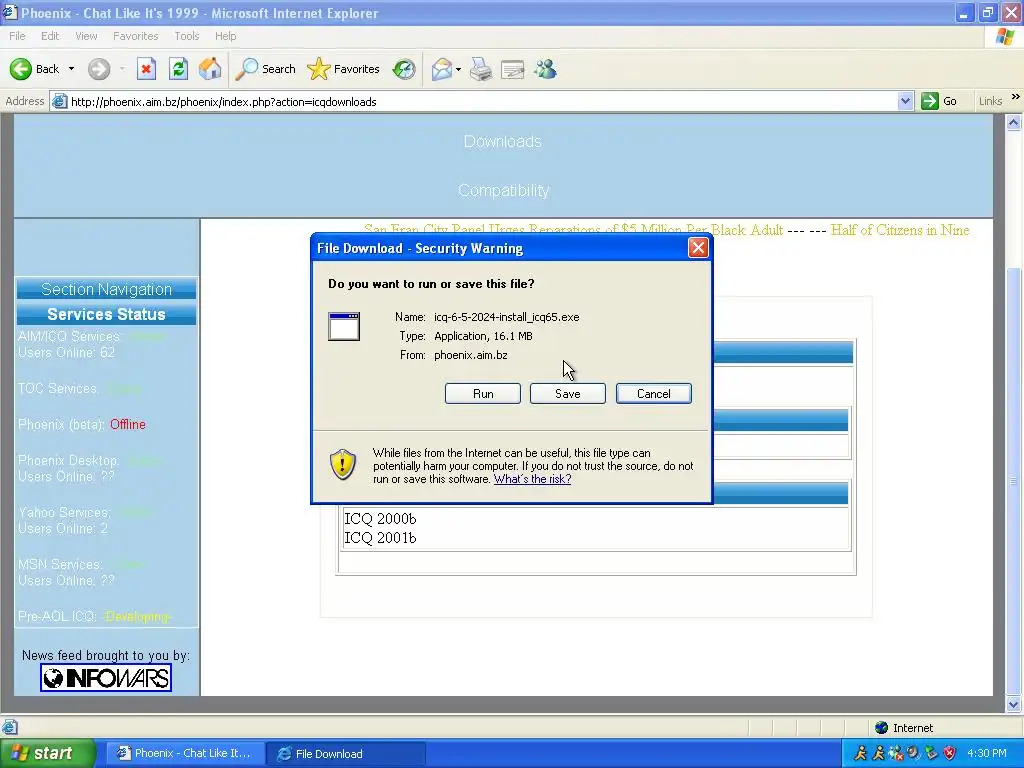Refresh the page with the green arrows icon
Viewport: 1024px width, 768px height.
[178, 69]
